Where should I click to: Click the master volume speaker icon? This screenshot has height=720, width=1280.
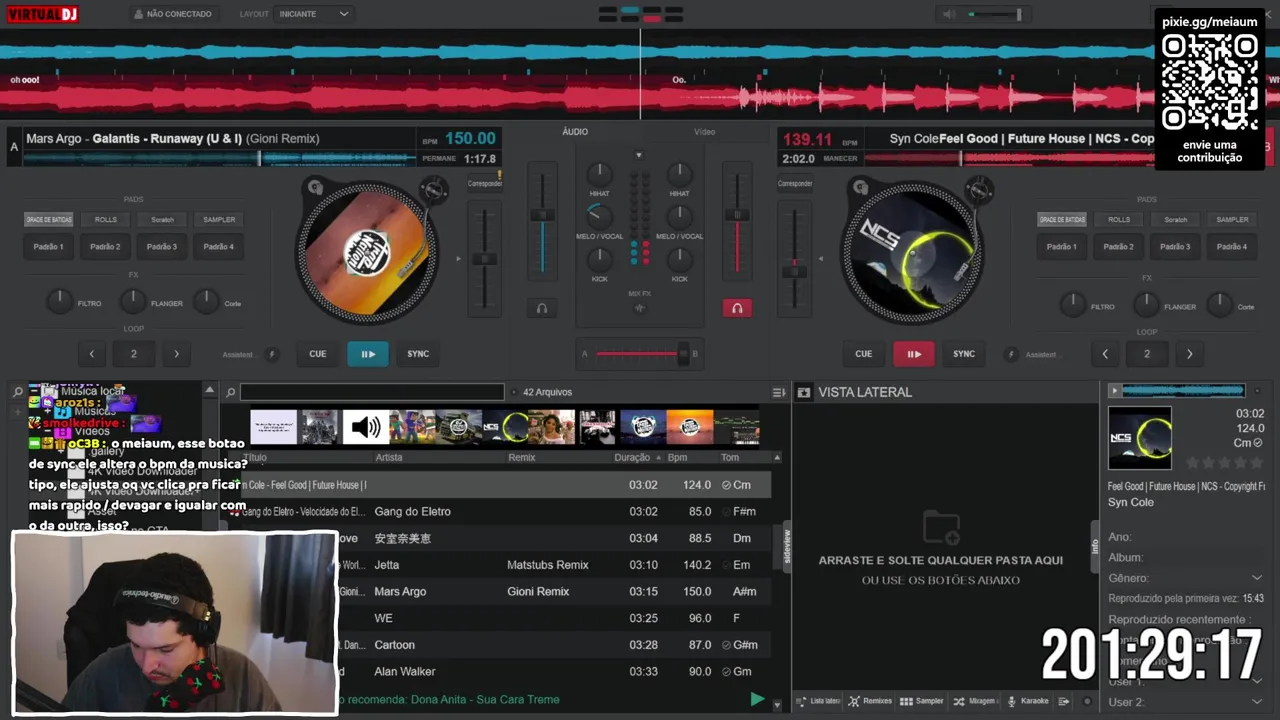click(x=949, y=14)
